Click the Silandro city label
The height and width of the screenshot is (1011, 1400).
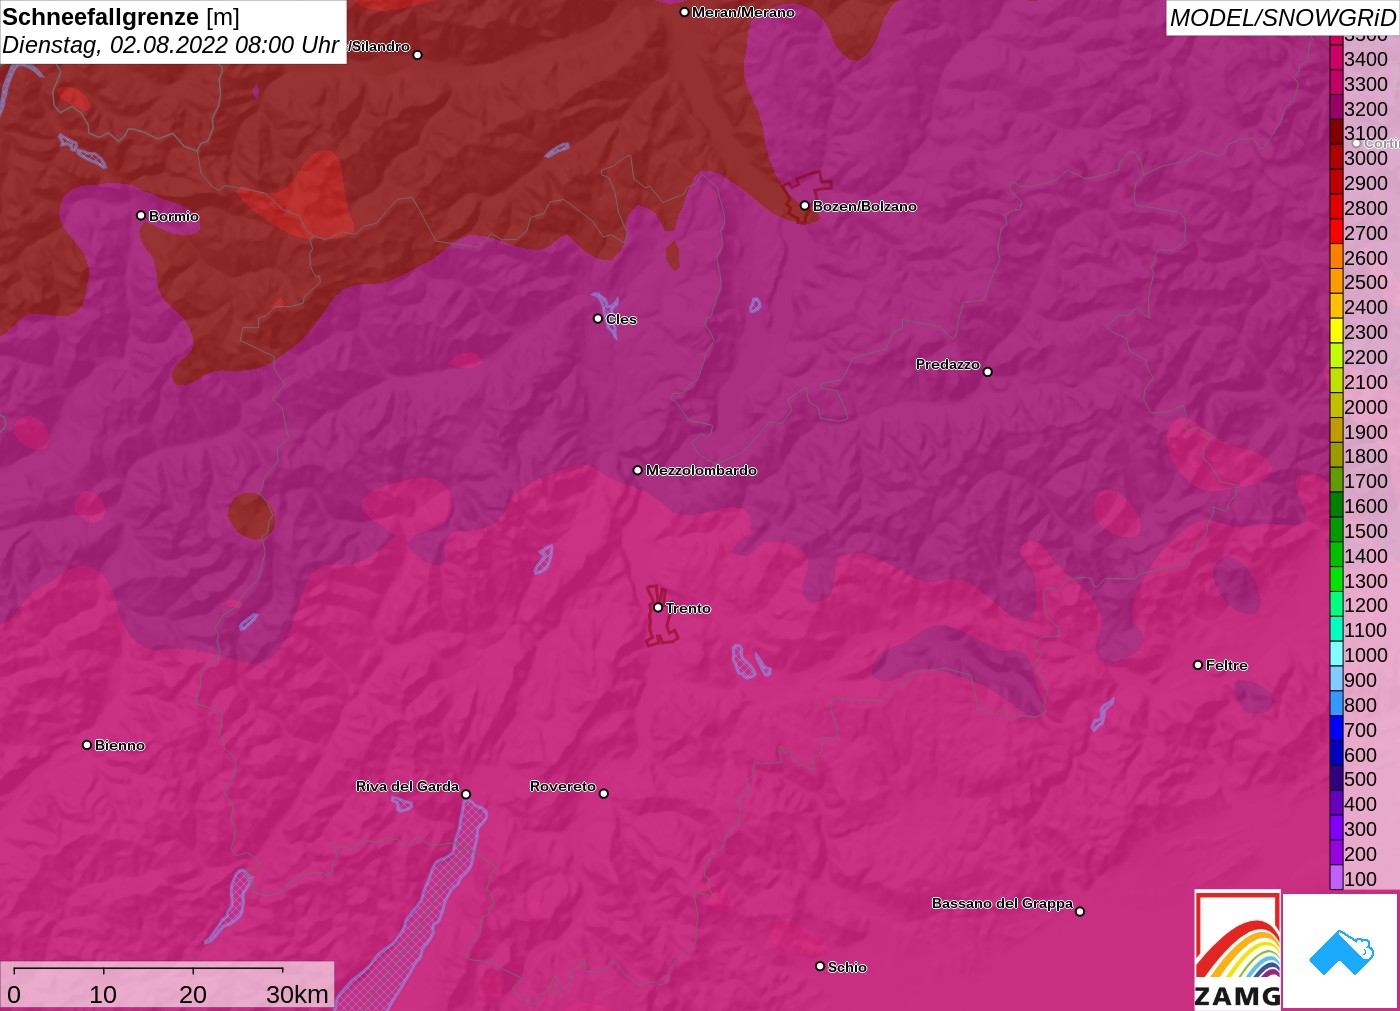379,46
